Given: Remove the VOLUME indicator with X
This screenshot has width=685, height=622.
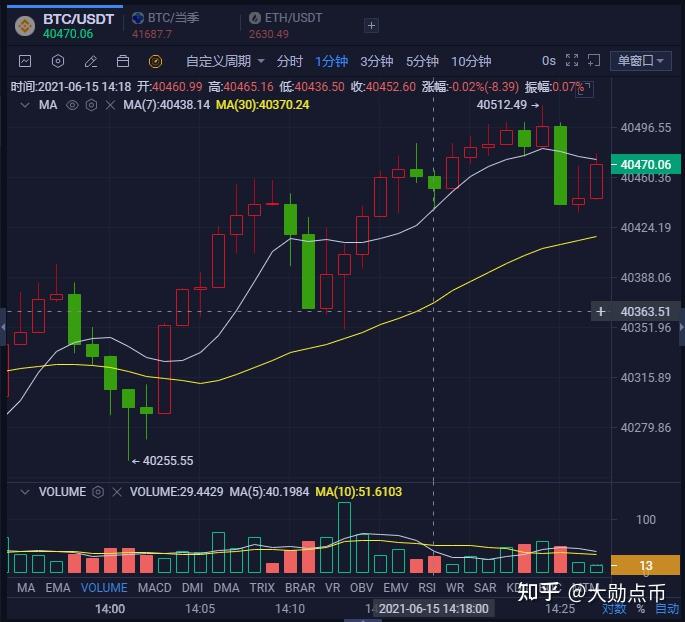Looking at the screenshot, I should pos(117,492).
